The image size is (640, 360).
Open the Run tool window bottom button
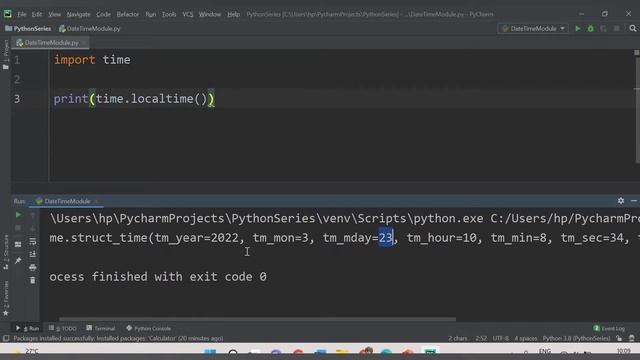(x=27, y=328)
